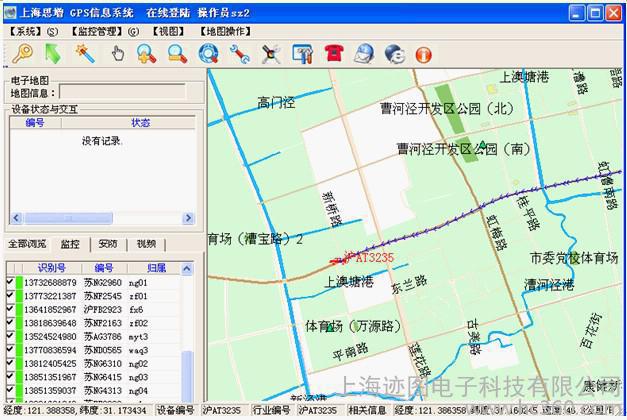Select plate 苏NG2960 in the list
Screen dimensions: 627x420
coord(103,282)
